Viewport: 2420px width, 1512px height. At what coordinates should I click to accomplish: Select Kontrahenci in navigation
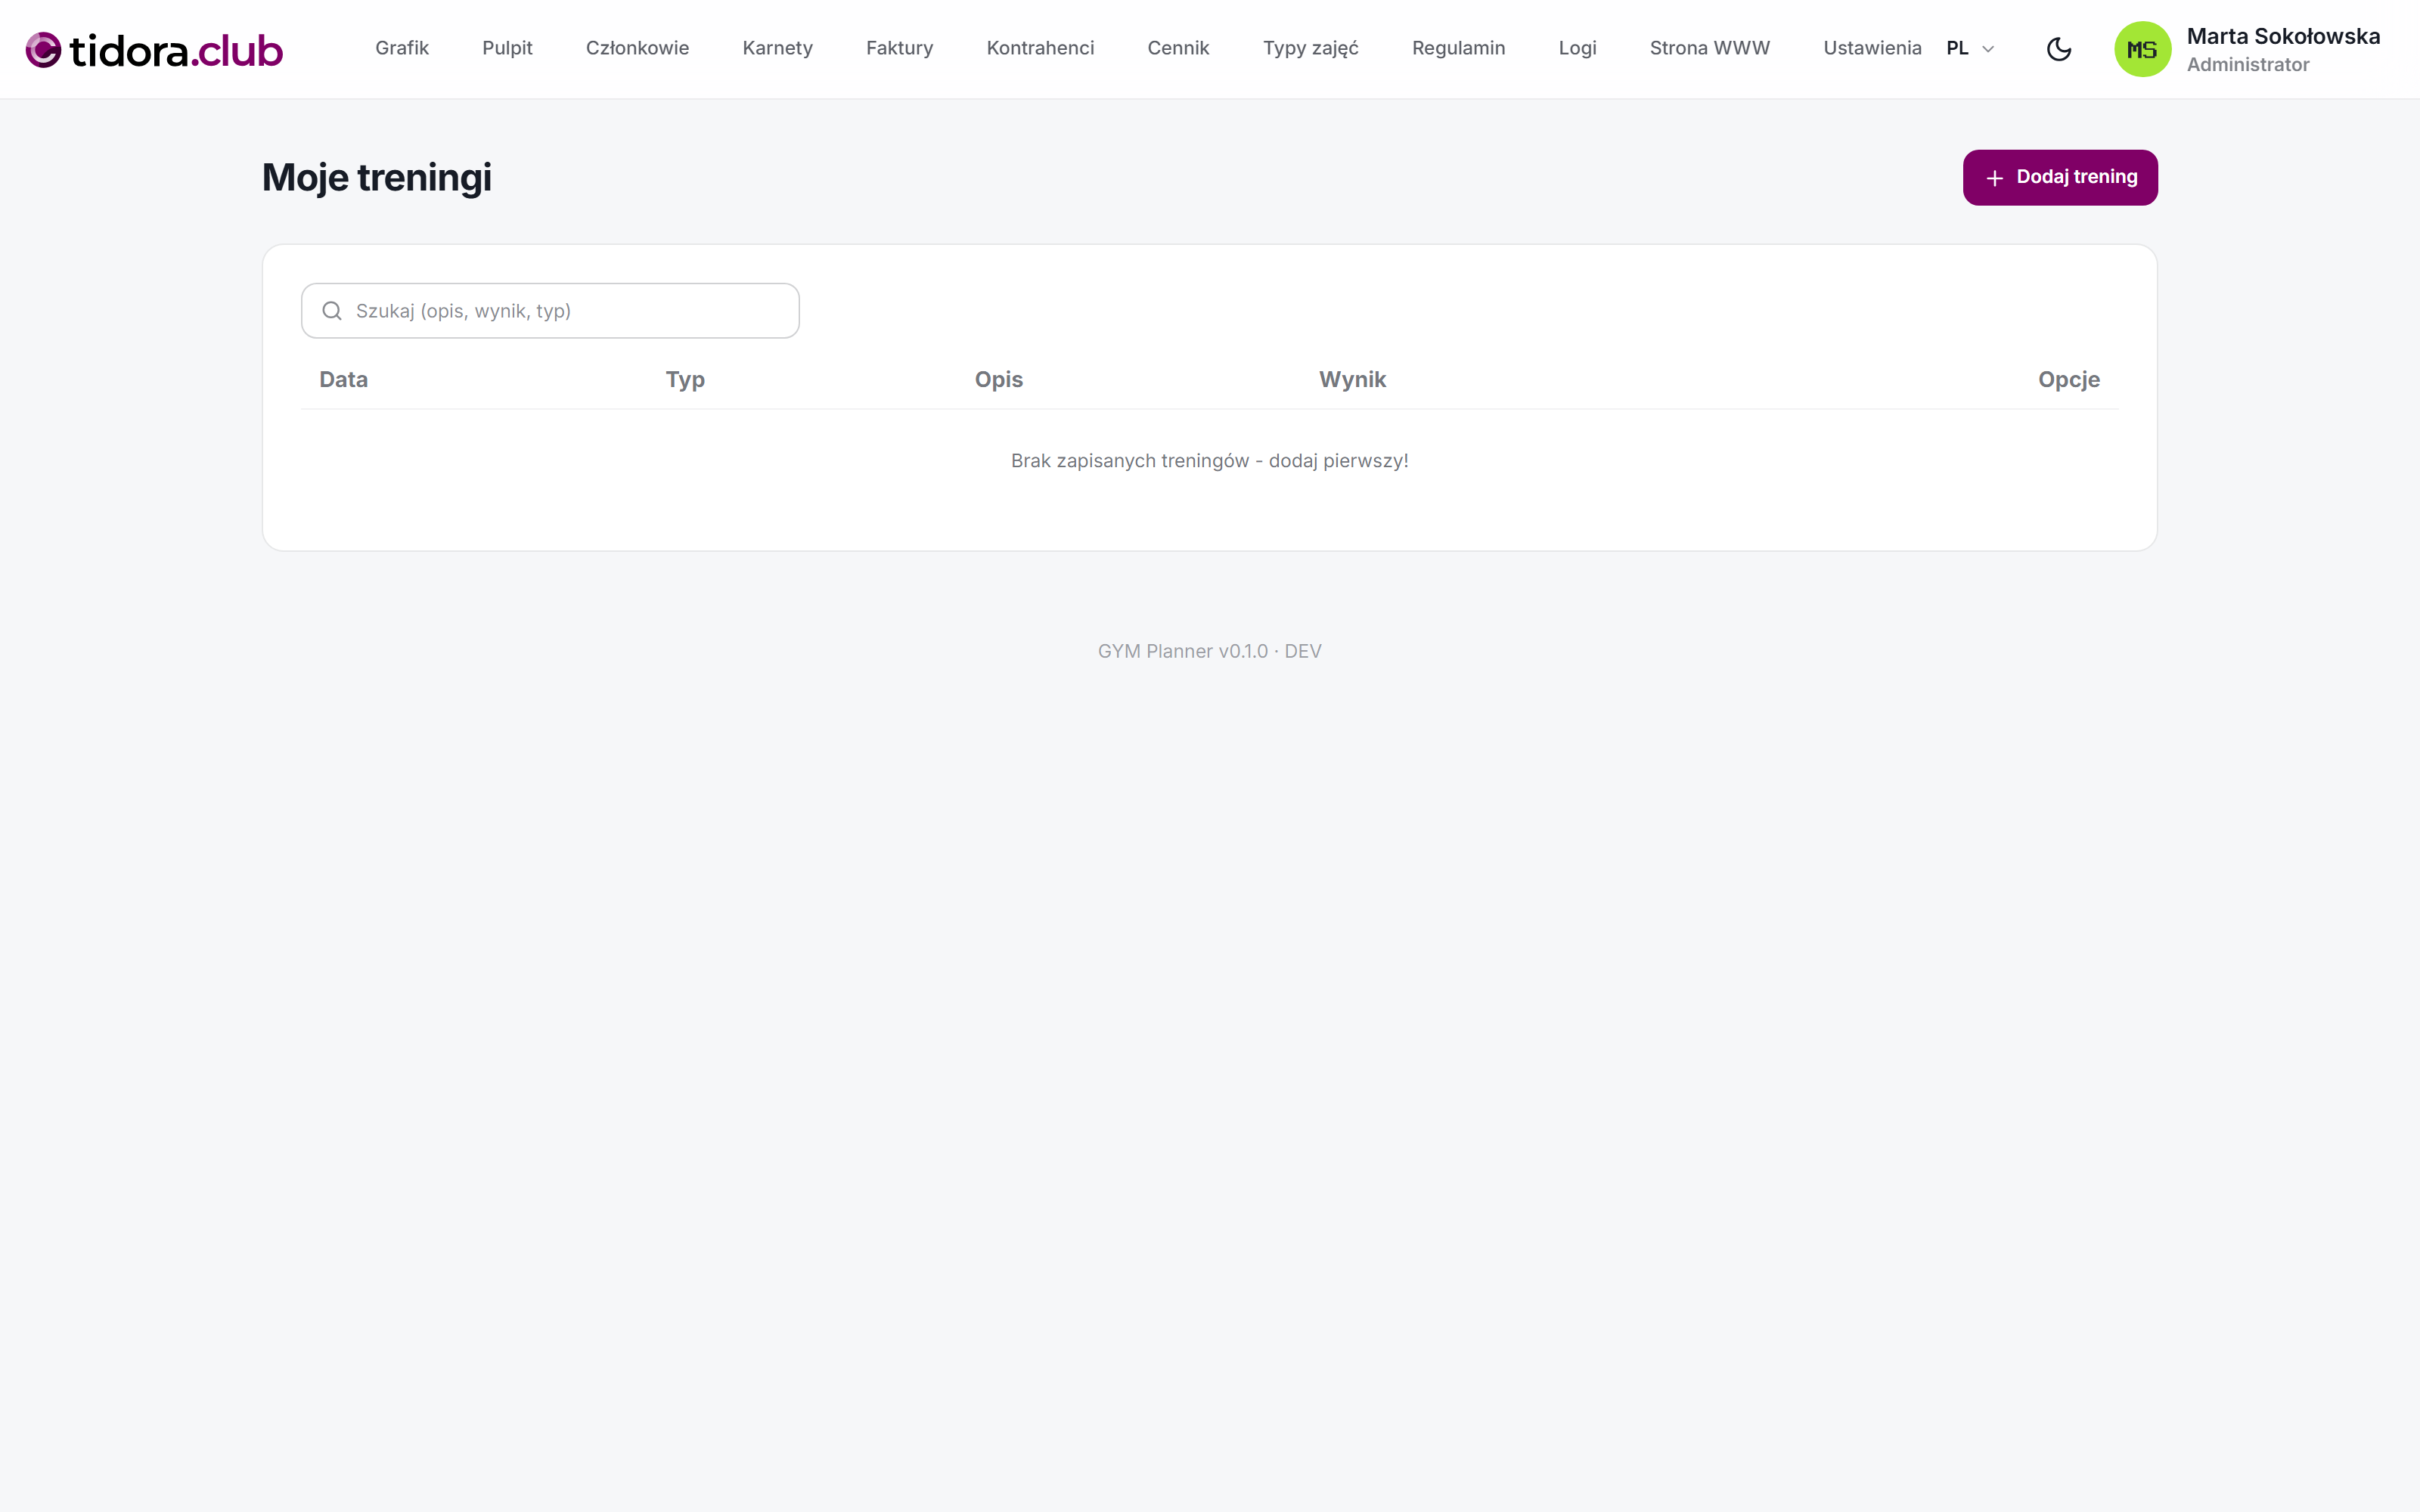pyautogui.click(x=1040, y=48)
